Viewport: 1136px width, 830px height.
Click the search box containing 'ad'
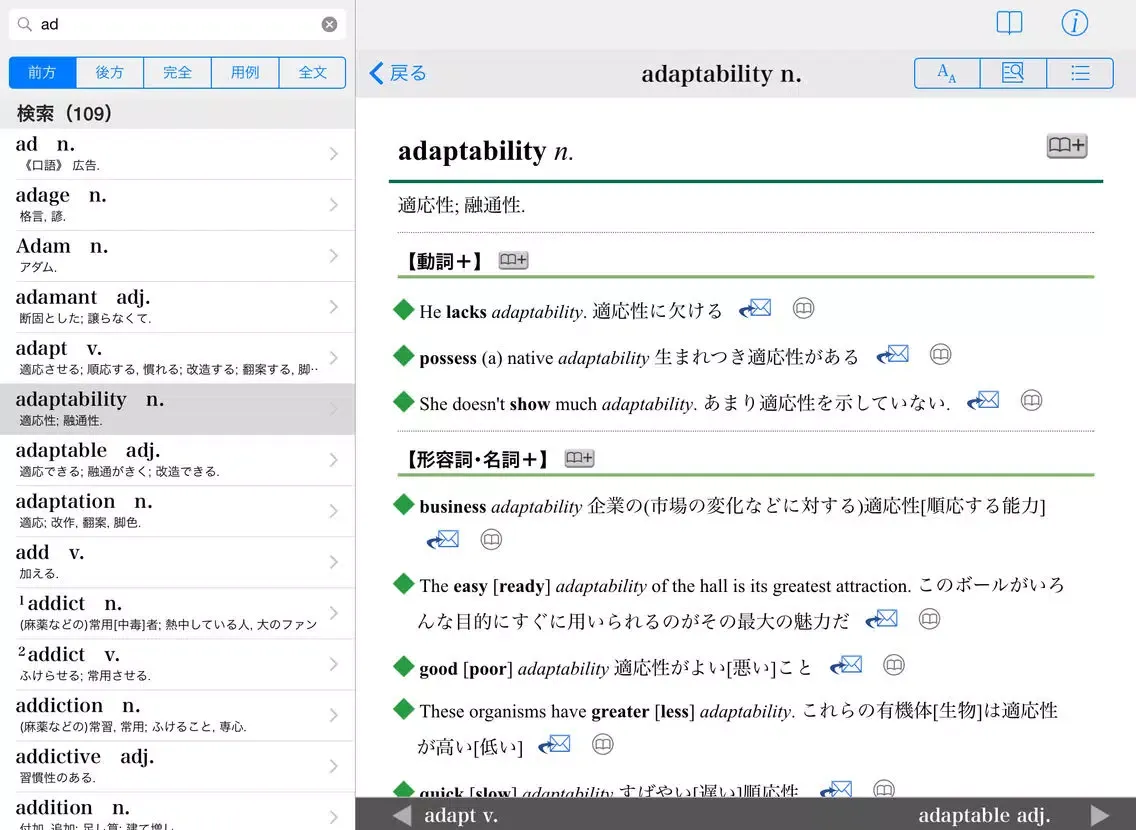177,25
